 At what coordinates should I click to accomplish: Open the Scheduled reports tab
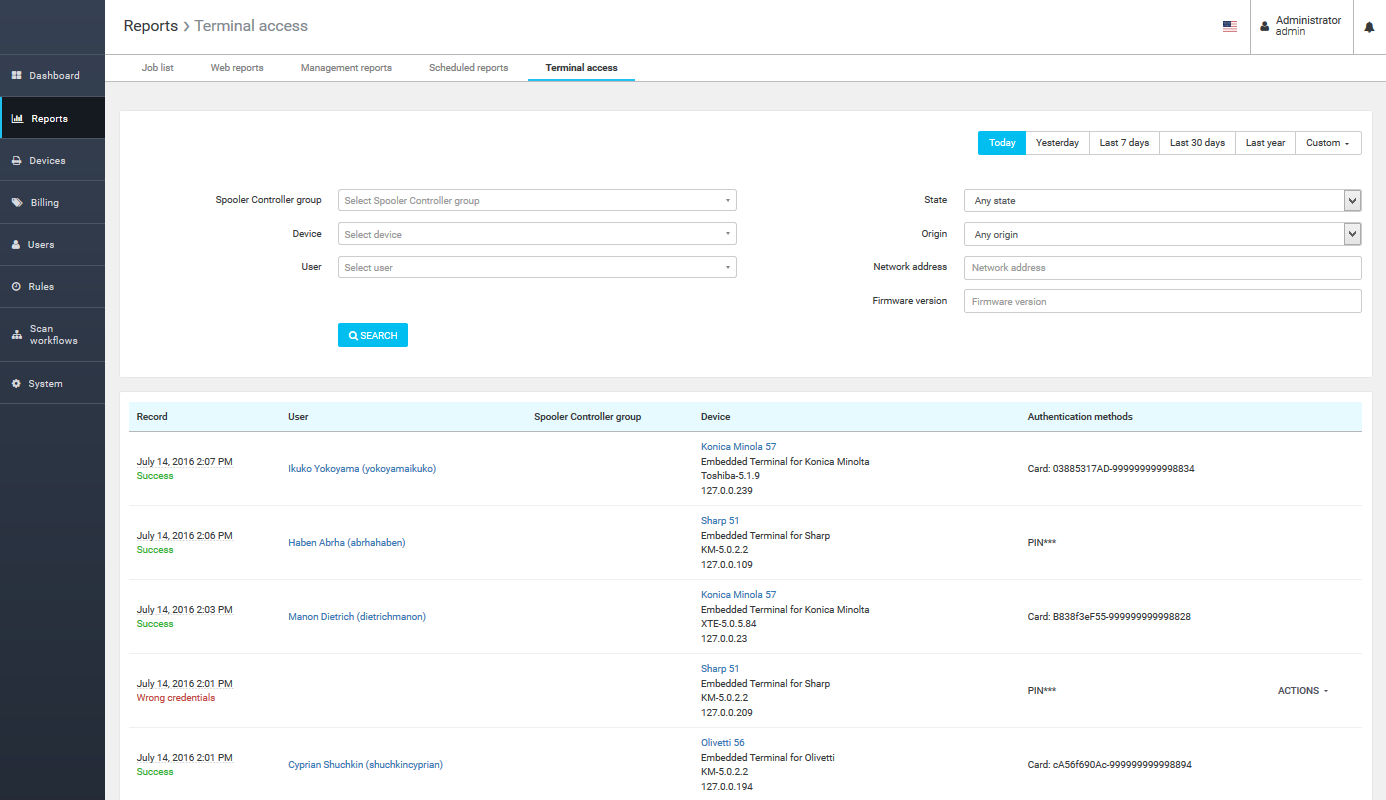point(468,68)
